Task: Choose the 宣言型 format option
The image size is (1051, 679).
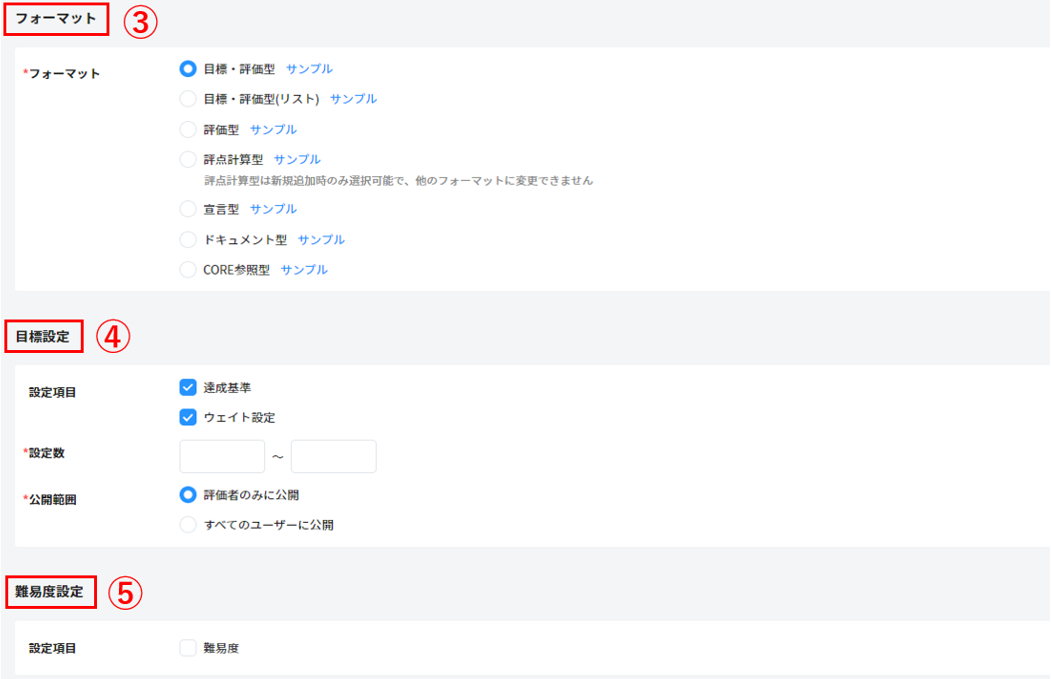Action: click(188, 209)
